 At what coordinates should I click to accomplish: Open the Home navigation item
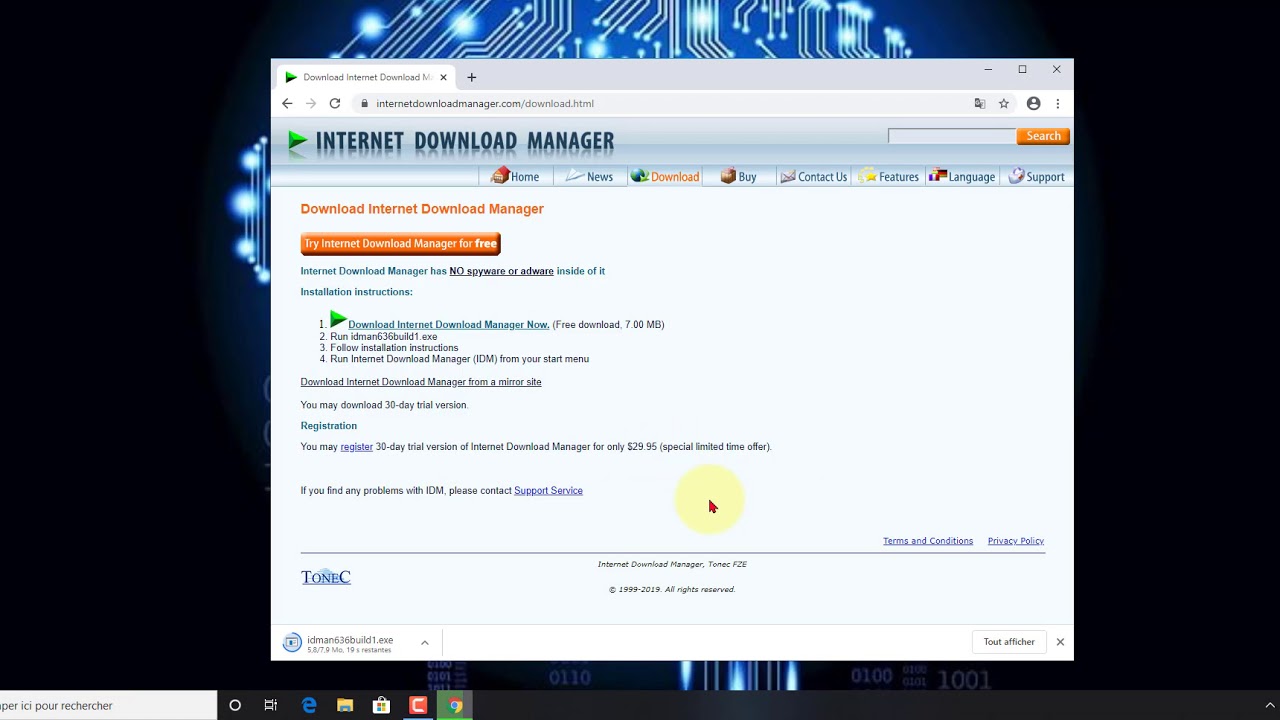pos(515,176)
